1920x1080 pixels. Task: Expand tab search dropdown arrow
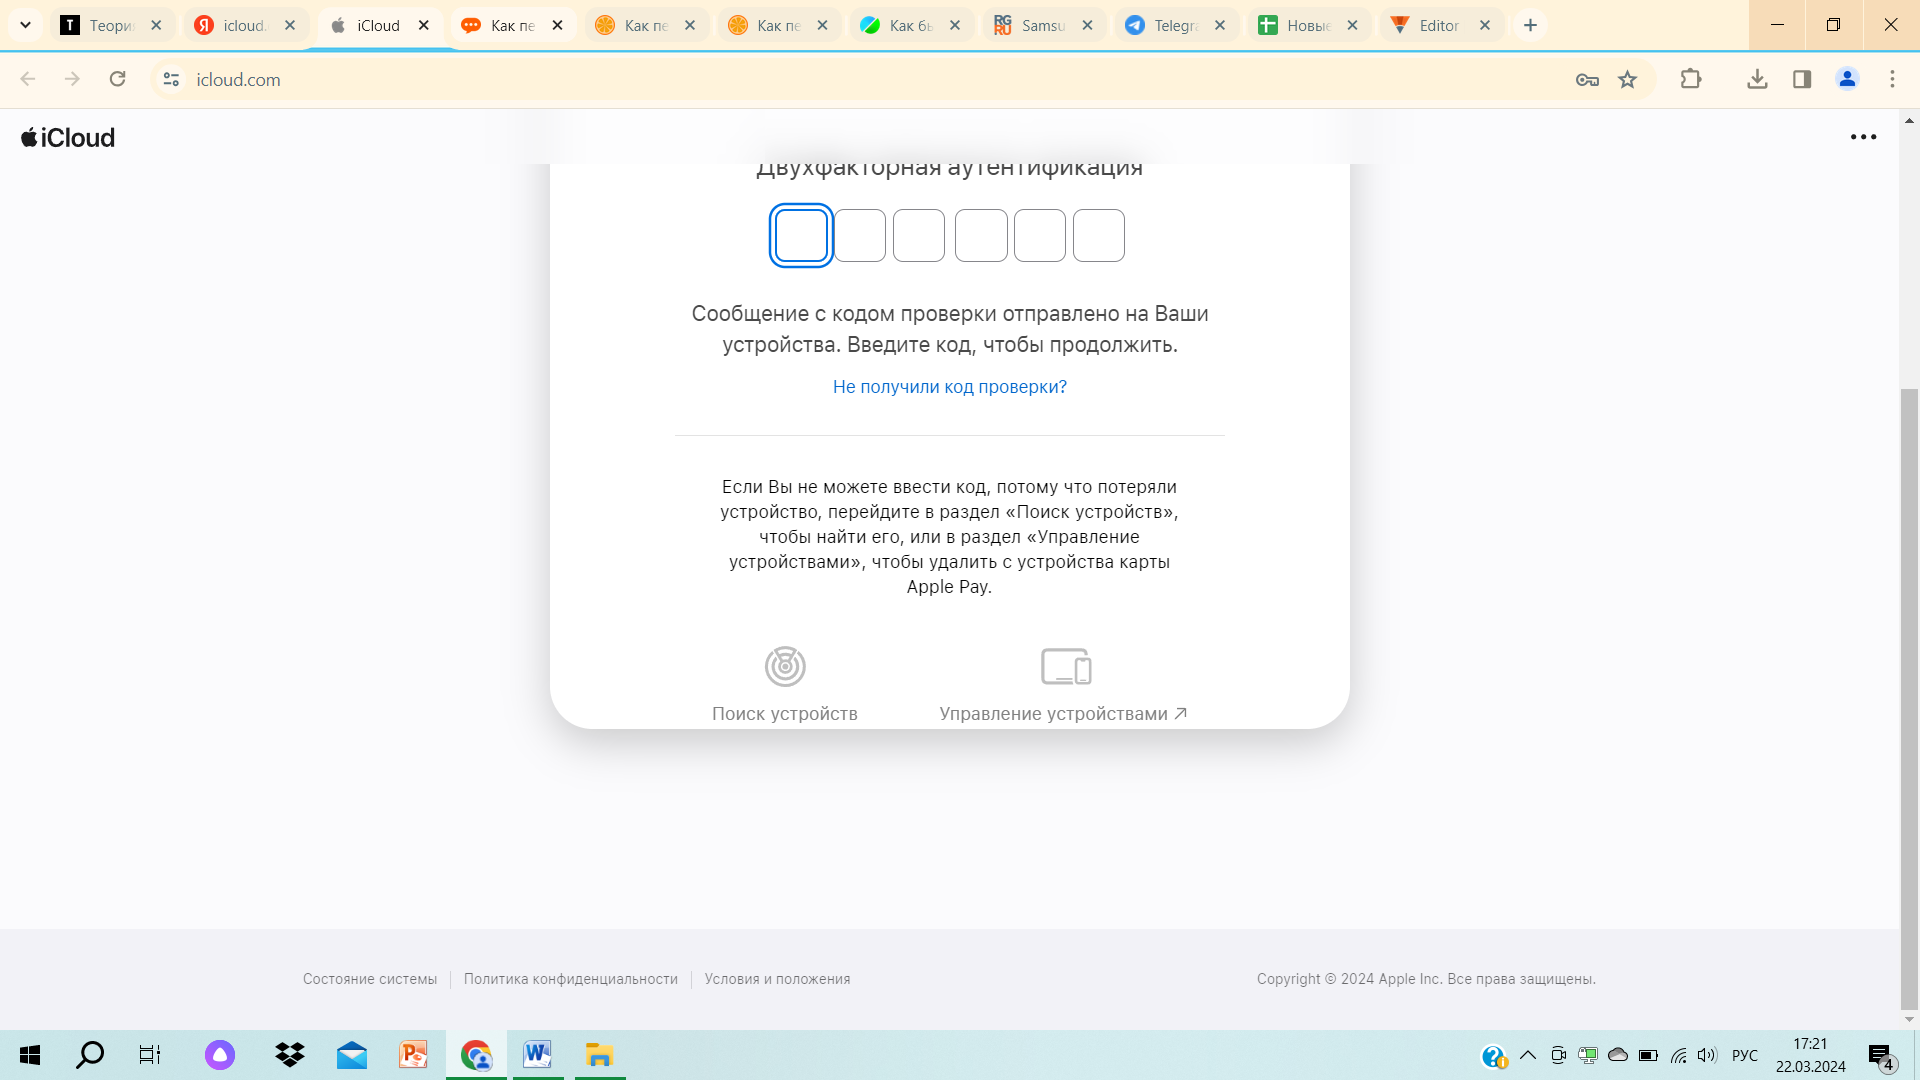[26, 25]
